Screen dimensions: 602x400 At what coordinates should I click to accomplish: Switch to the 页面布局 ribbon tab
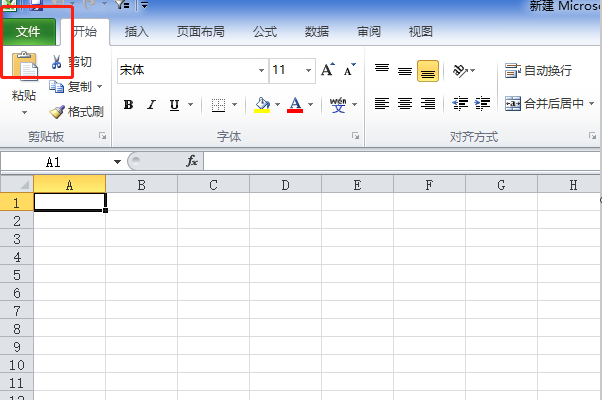pyautogui.click(x=201, y=31)
